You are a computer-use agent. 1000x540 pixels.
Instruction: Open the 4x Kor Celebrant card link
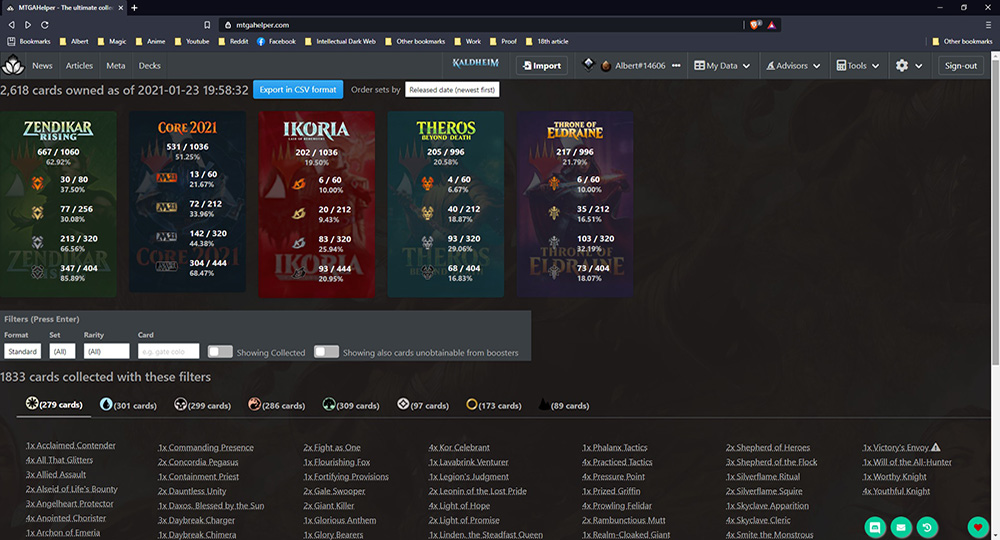point(459,447)
